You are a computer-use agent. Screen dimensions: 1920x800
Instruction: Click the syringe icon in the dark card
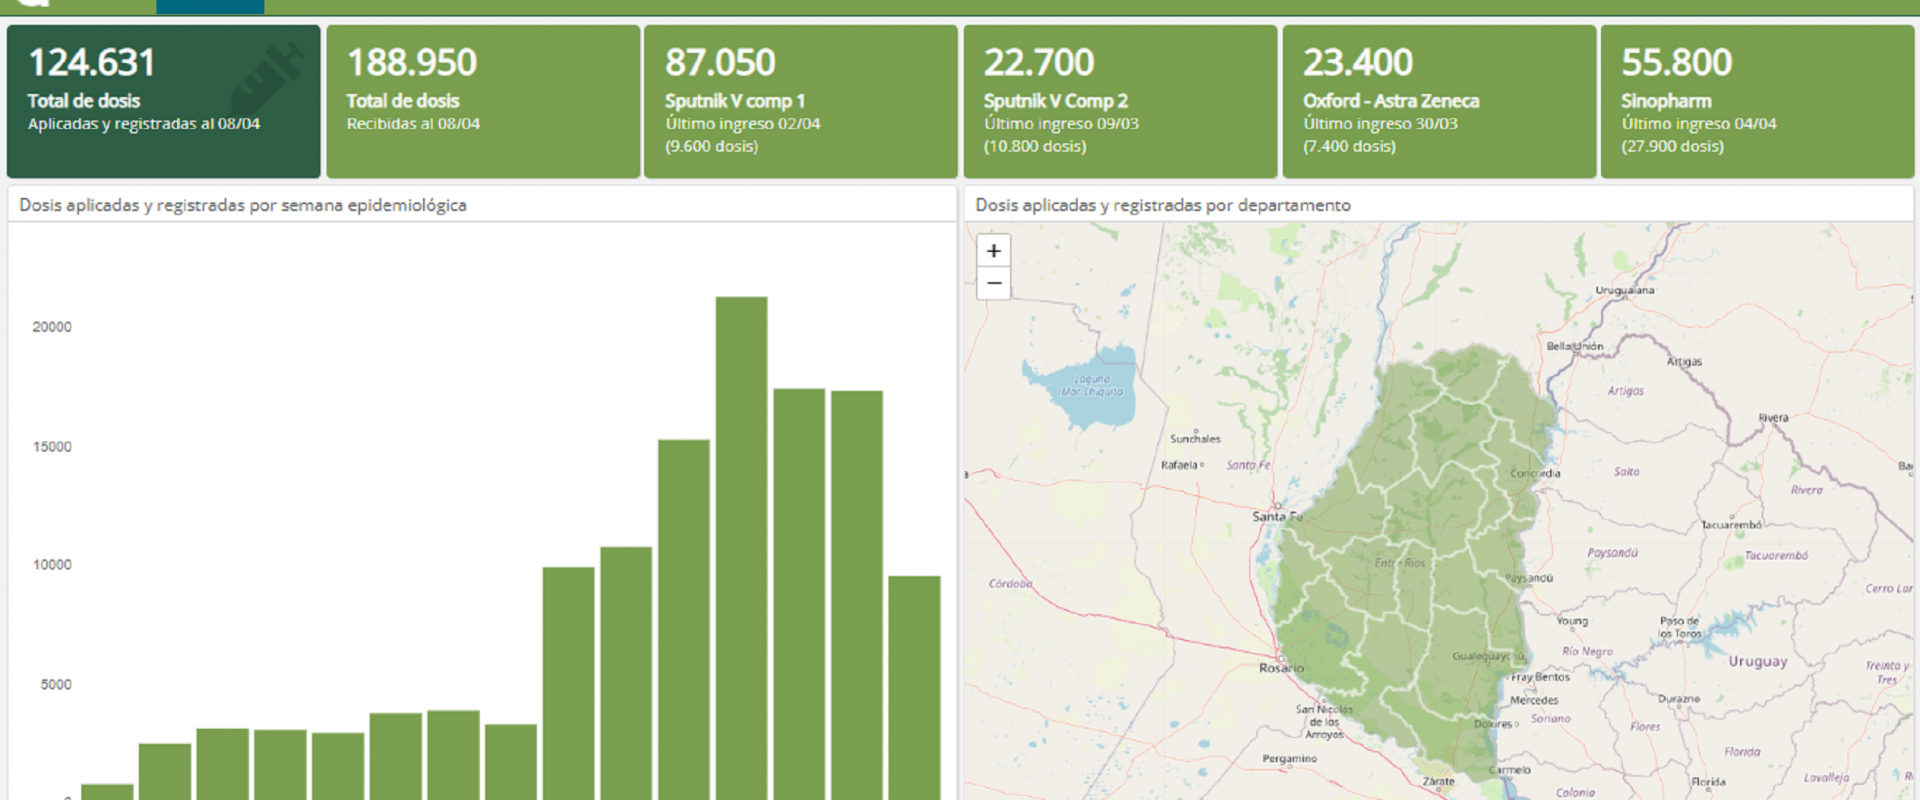point(268,78)
